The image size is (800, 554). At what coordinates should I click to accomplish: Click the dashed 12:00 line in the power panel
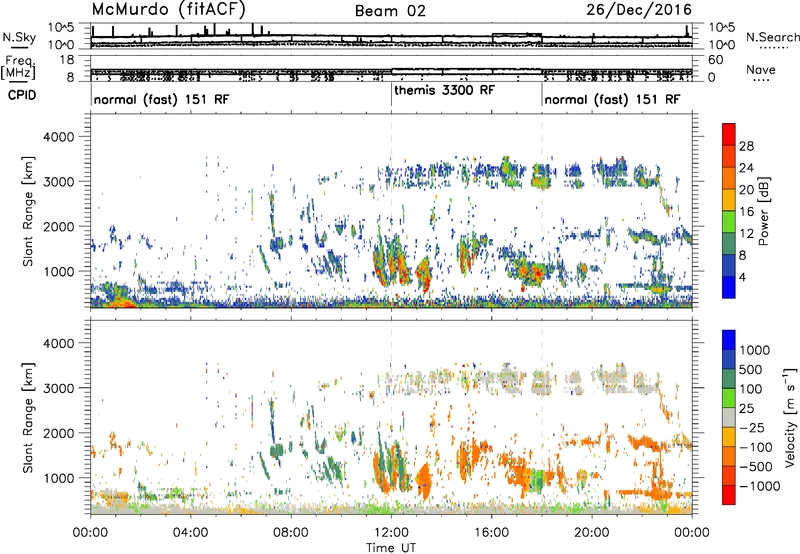click(391, 211)
